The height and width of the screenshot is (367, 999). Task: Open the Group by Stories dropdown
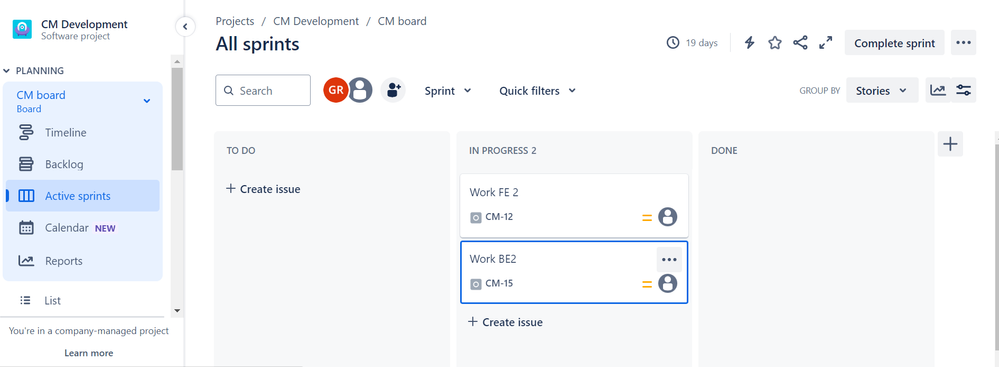pyautogui.click(x=882, y=90)
